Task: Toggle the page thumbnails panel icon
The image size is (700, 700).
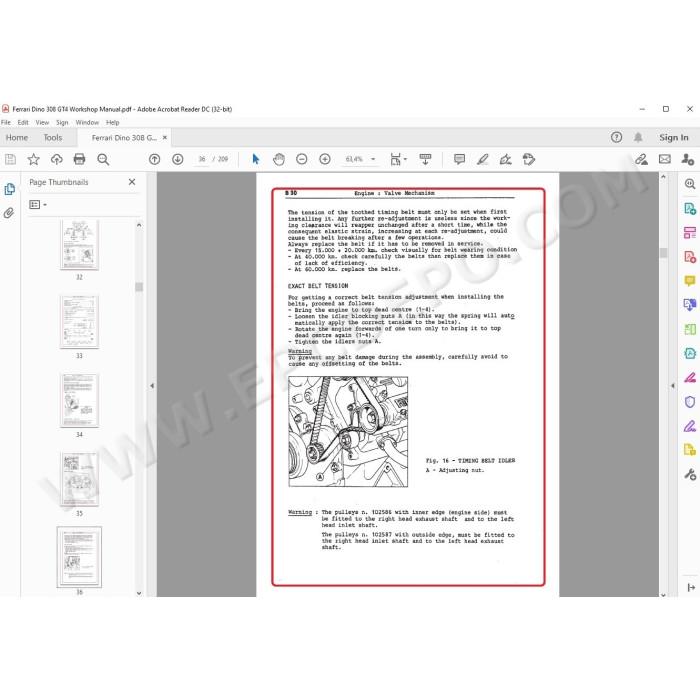Action: pos(9,189)
